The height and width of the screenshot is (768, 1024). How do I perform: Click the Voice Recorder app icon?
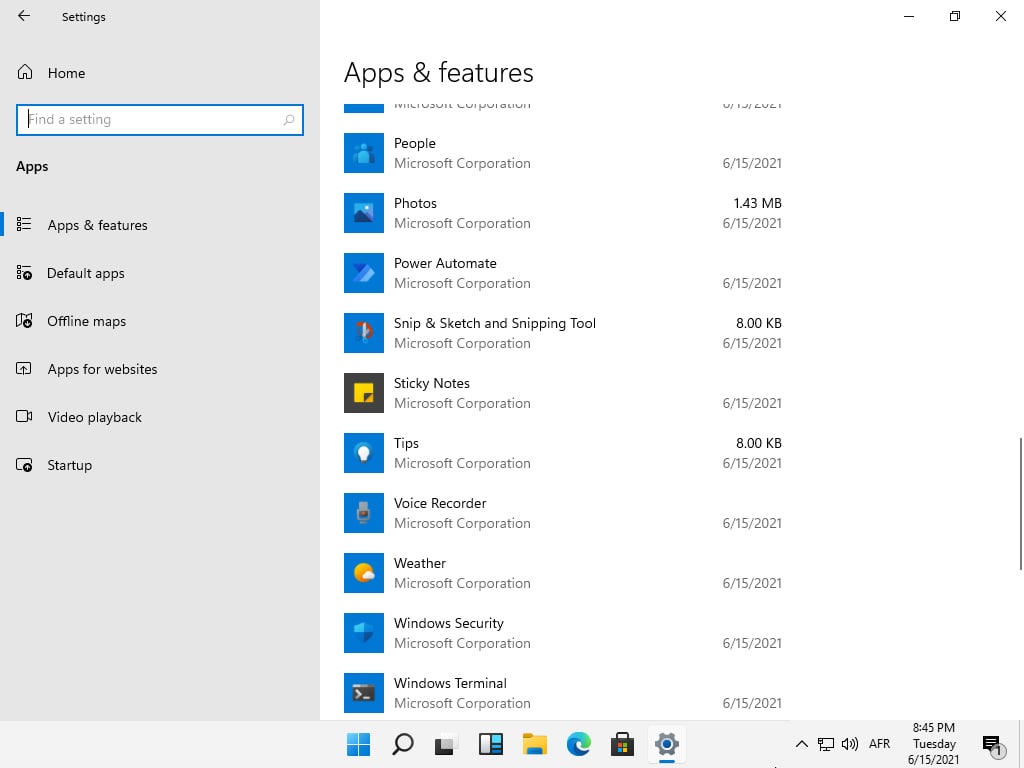pos(364,513)
